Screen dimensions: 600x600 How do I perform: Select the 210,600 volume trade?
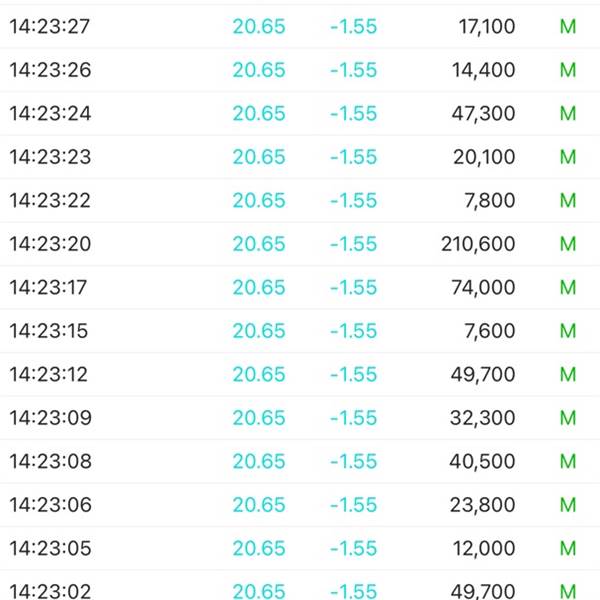[x=300, y=244]
